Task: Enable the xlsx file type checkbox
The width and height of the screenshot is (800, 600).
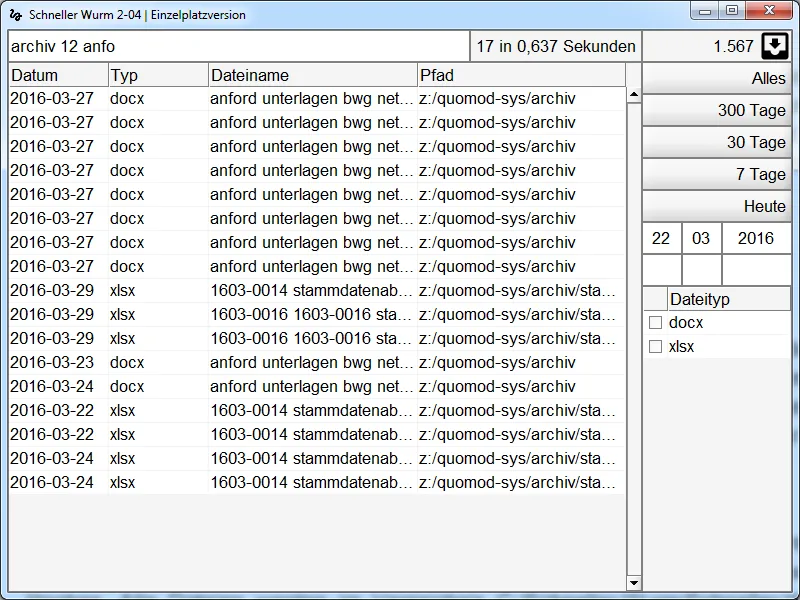Action: coord(656,347)
